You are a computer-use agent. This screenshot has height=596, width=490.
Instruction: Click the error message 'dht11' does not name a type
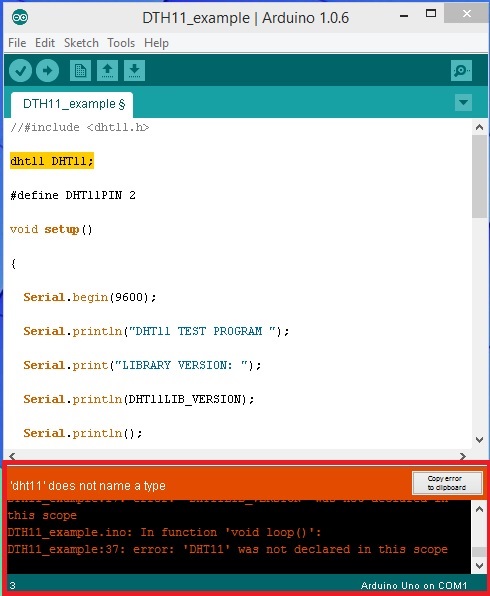point(88,486)
